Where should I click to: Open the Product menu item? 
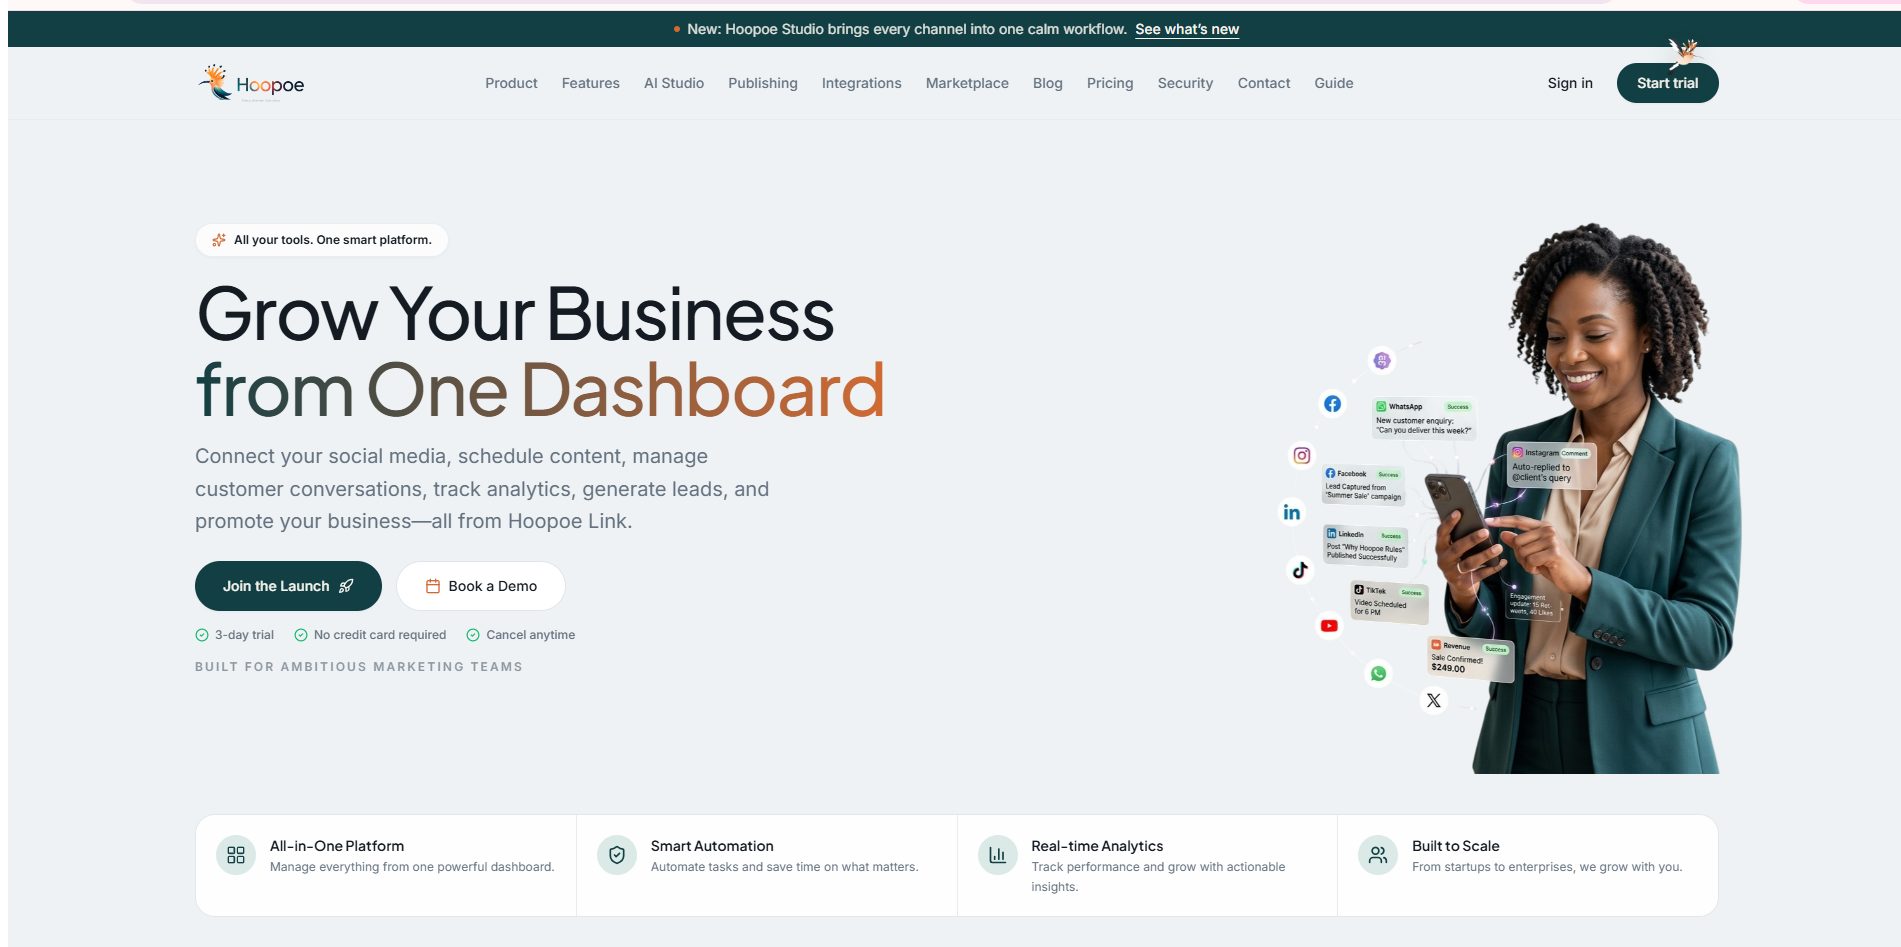point(511,83)
